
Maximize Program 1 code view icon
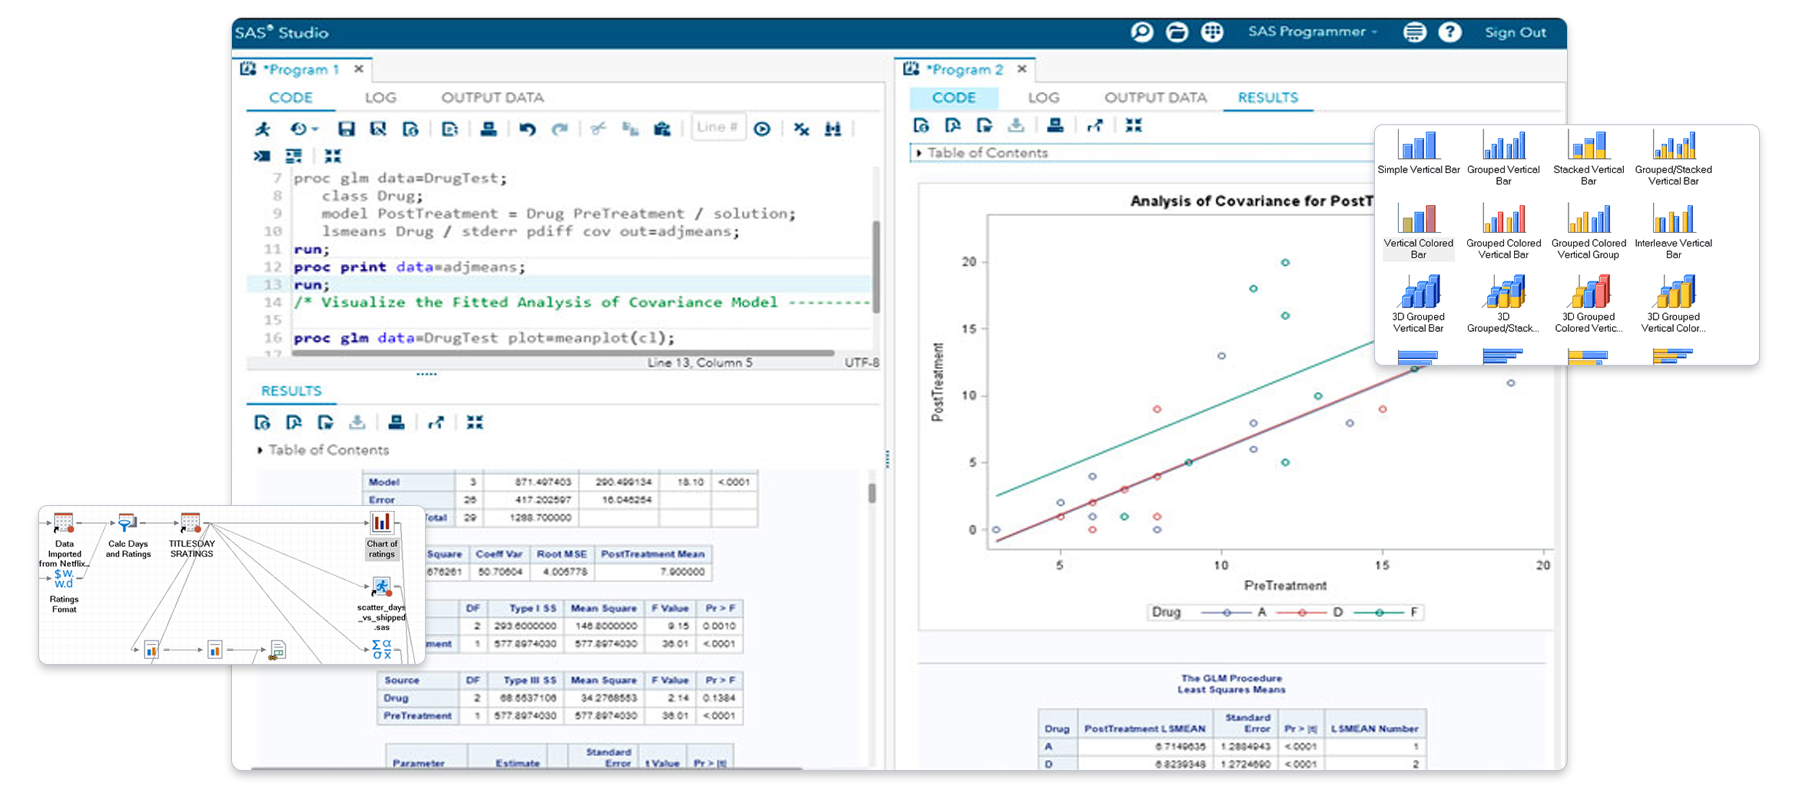(x=333, y=156)
